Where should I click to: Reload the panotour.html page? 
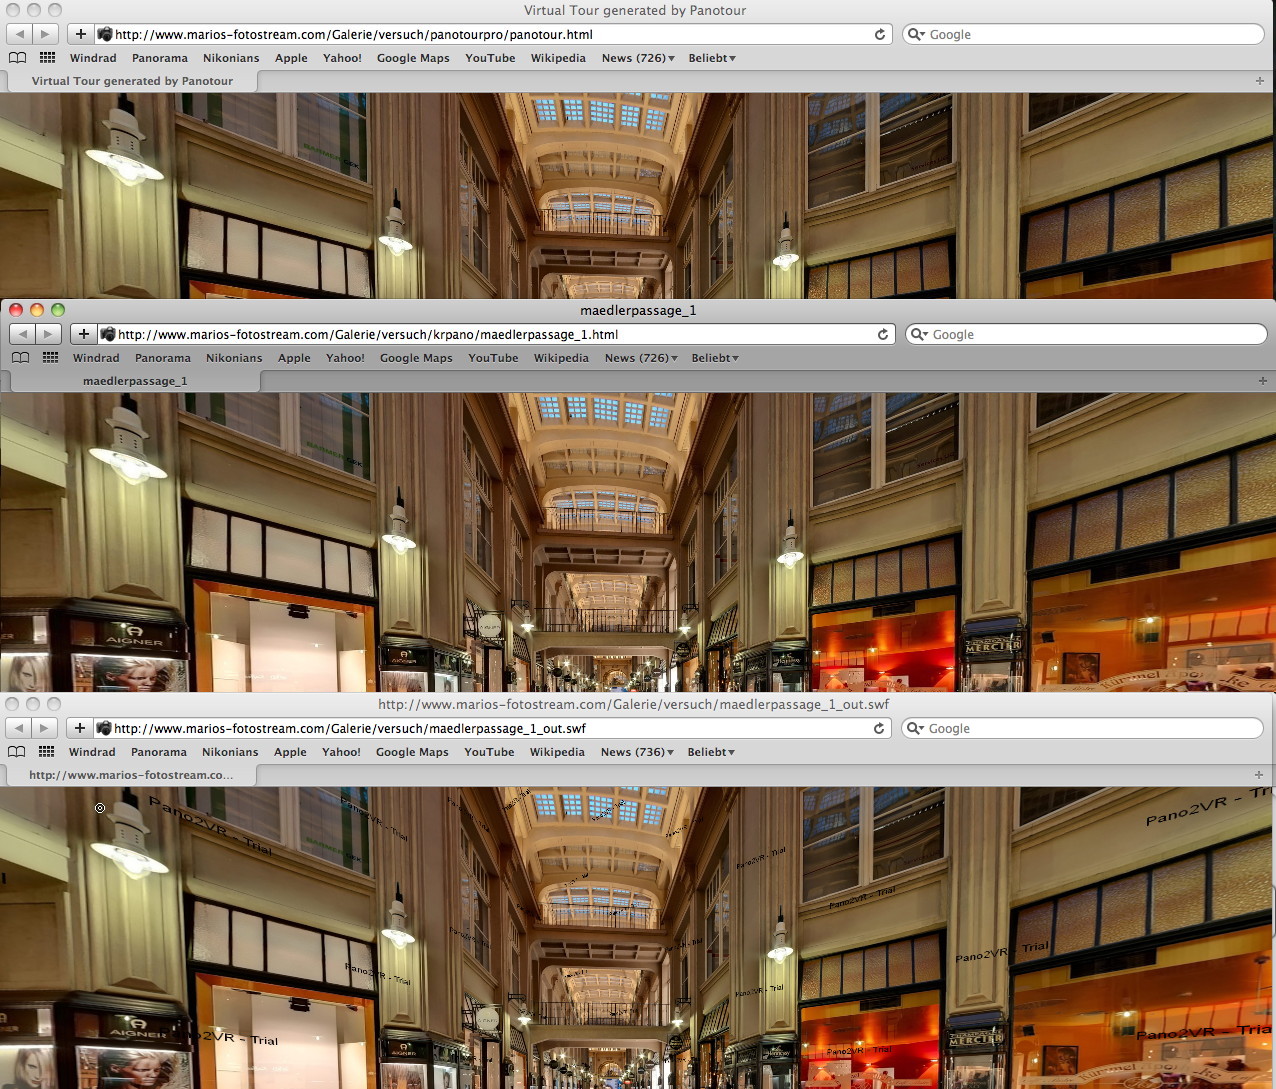(x=880, y=34)
